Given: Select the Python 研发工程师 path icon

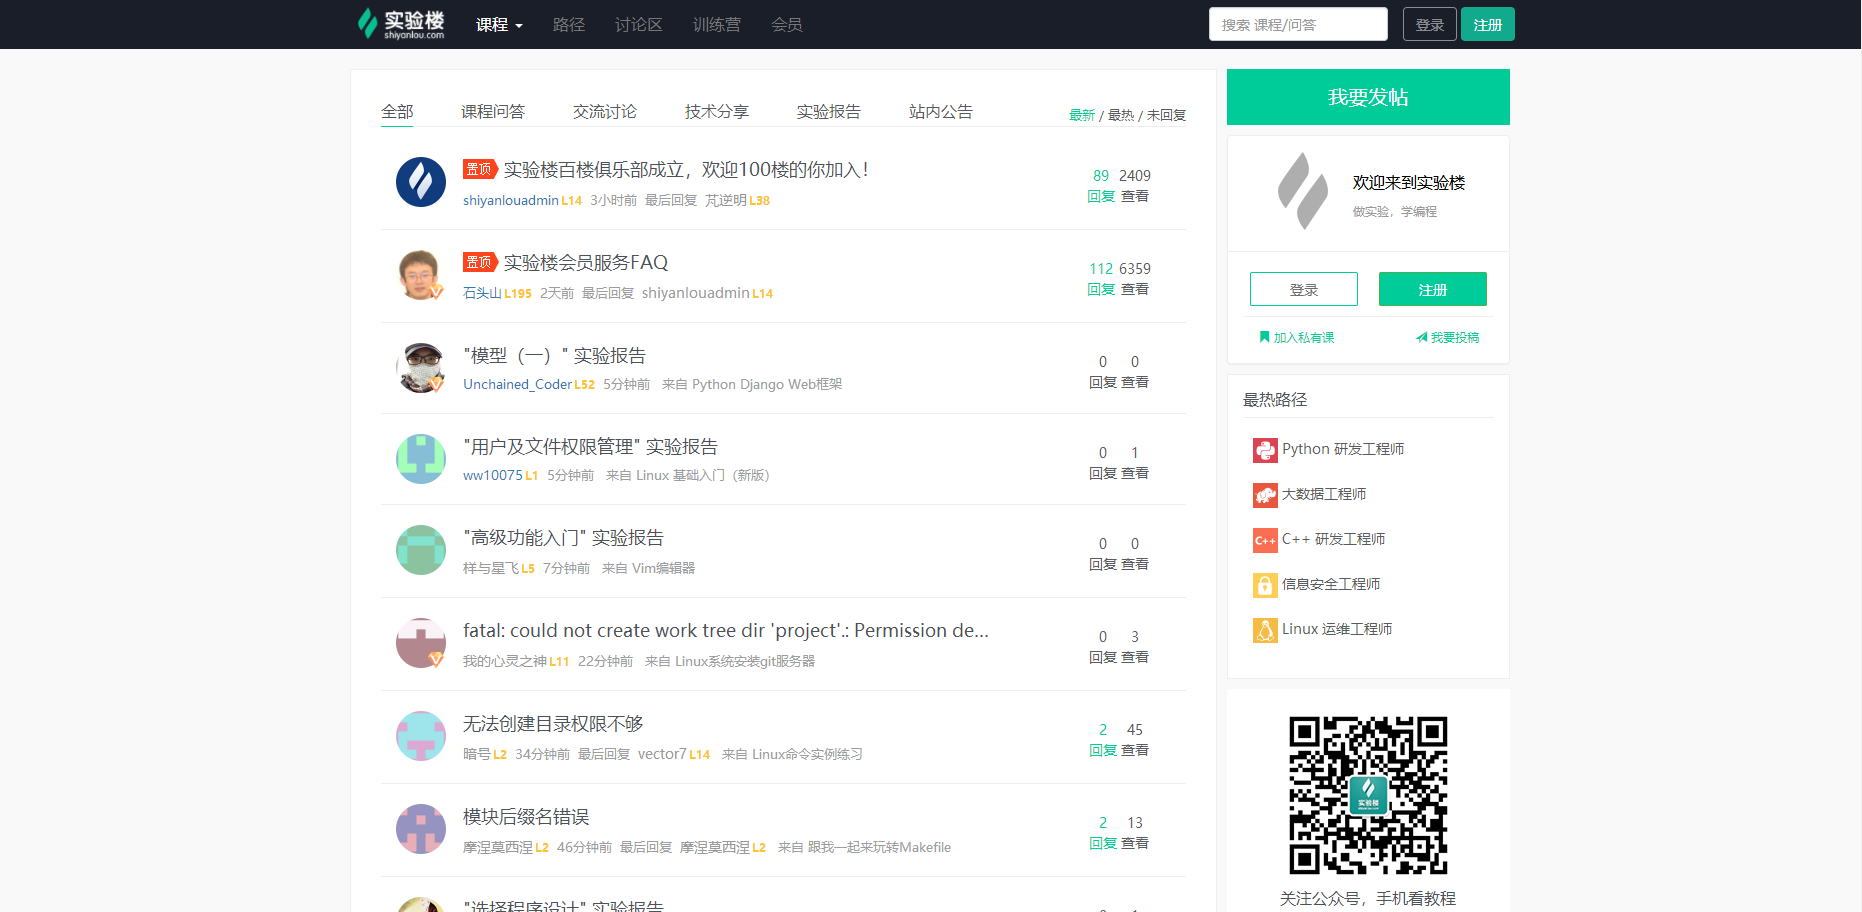Looking at the screenshot, I should point(1265,450).
